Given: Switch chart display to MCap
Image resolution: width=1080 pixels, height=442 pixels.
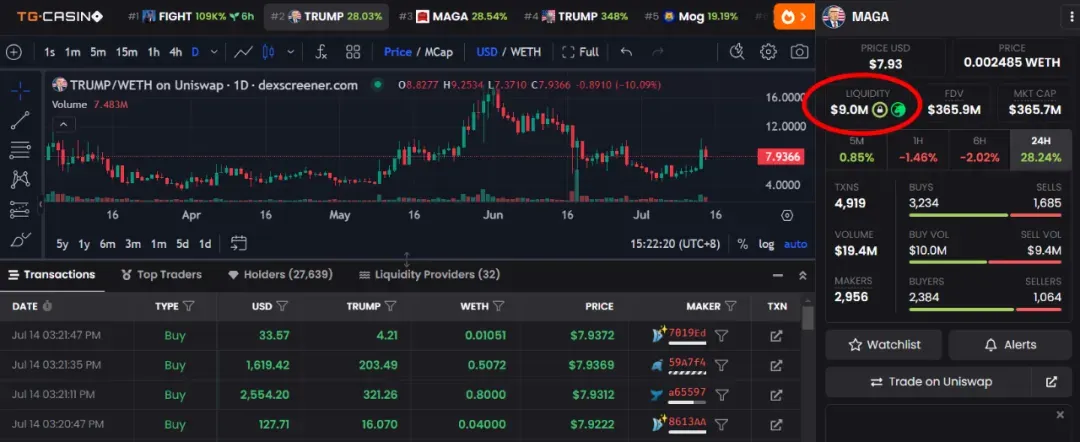Looking at the screenshot, I should pyautogui.click(x=439, y=52).
